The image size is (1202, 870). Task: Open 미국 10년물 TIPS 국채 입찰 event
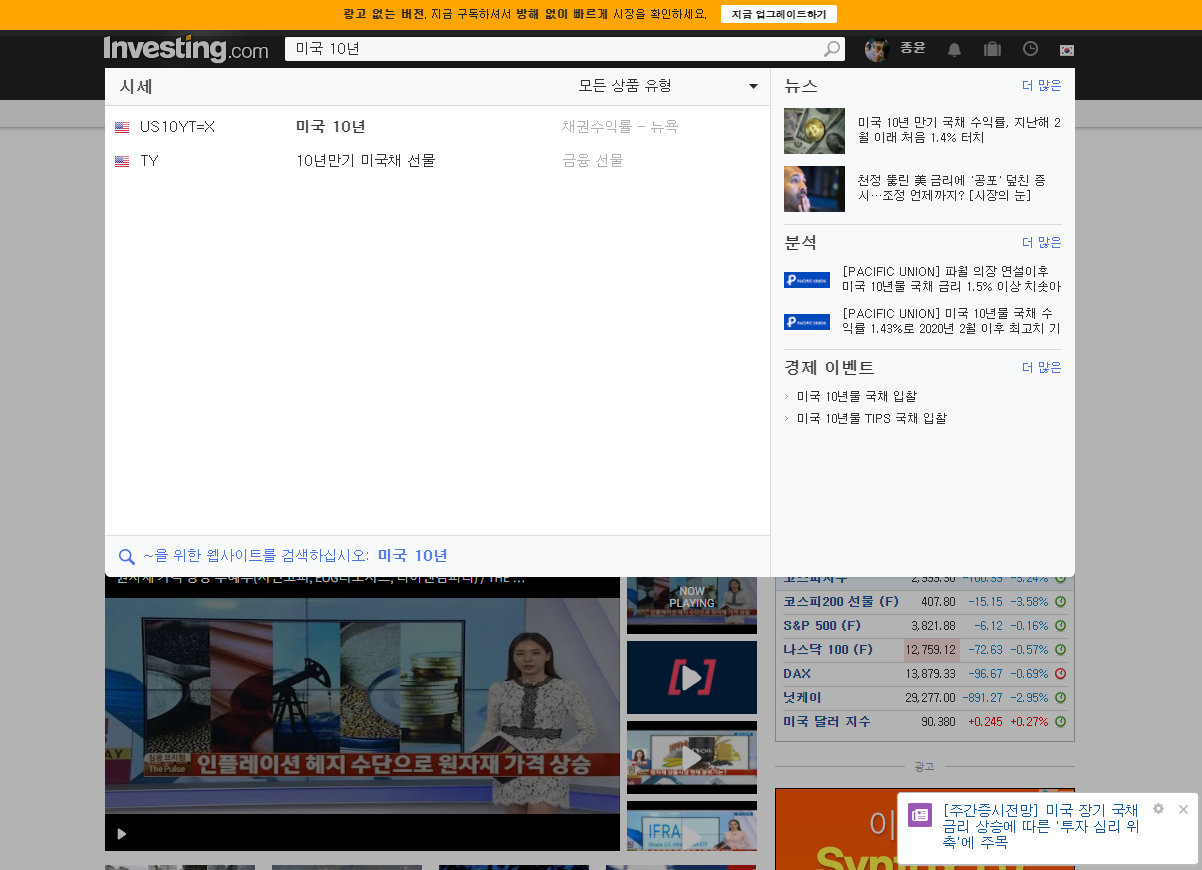(x=872, y=419)
